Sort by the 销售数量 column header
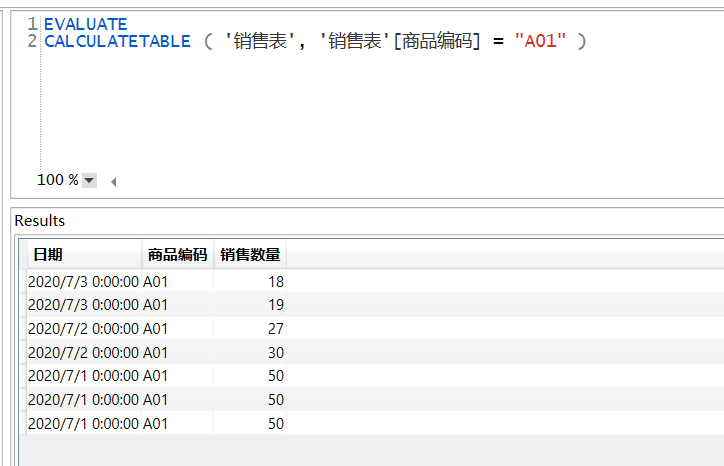This screenshot has height=466, width=724. pos(250,254)
